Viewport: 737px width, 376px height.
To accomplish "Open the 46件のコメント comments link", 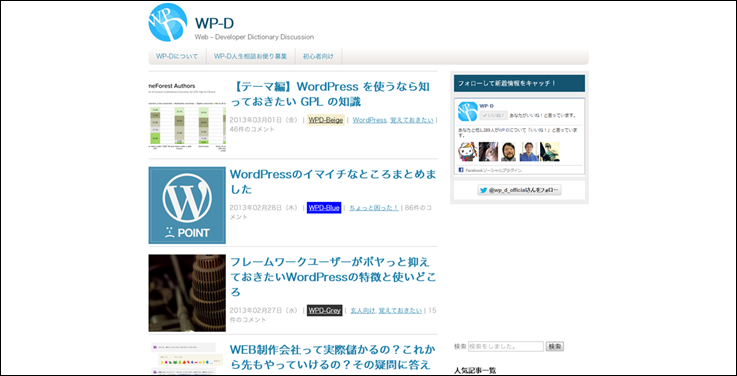I will click(252, 129).
